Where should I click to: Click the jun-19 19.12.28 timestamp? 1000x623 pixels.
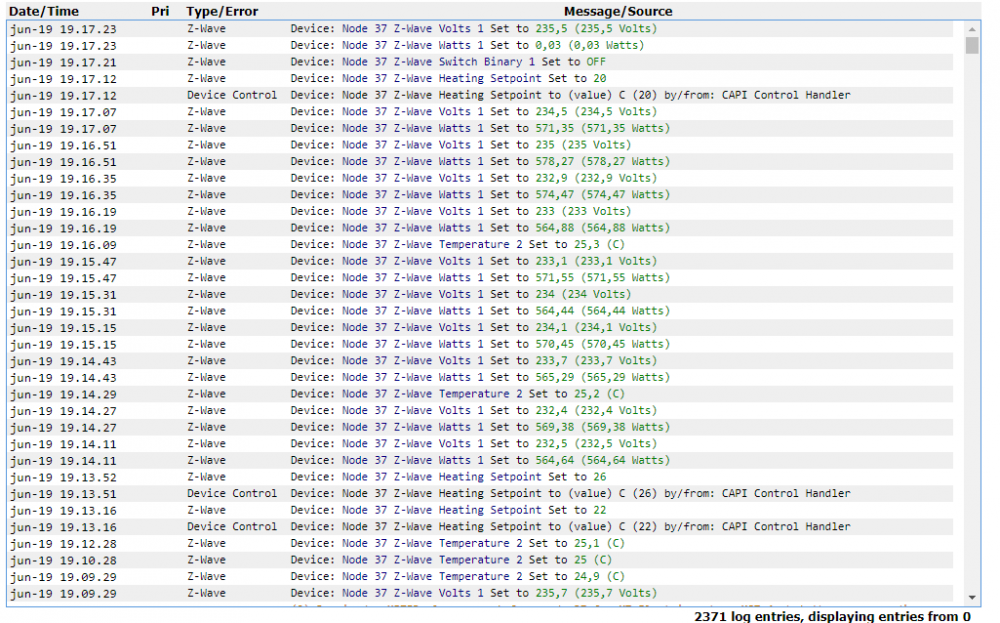62,543
